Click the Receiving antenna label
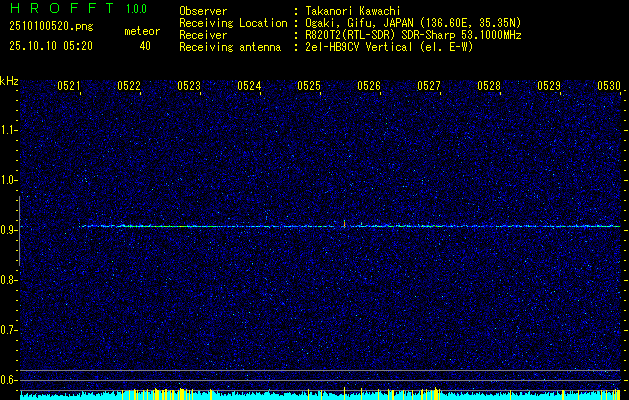 click(x=230, y=47)
